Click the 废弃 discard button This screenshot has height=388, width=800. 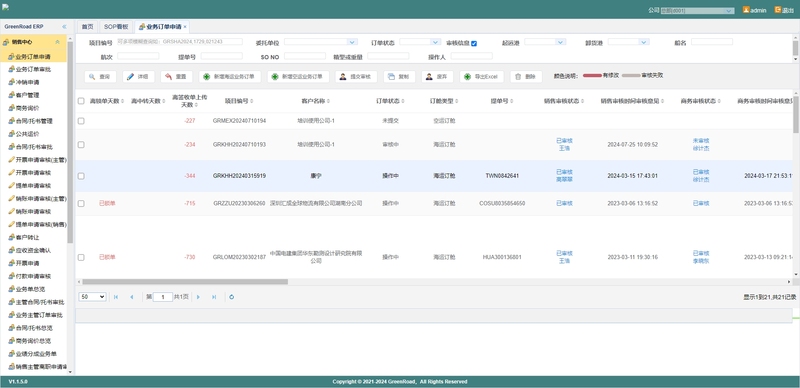(437, 77)
